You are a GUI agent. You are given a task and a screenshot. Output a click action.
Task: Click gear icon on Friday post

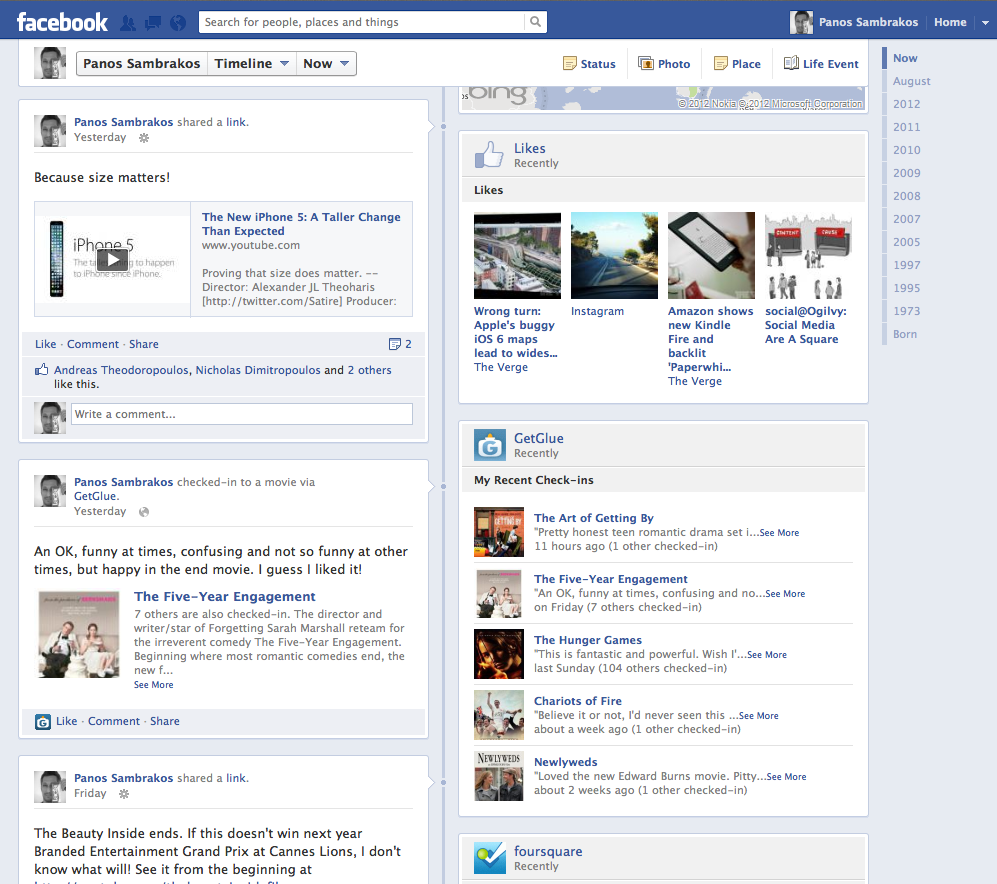click(124, 794)
